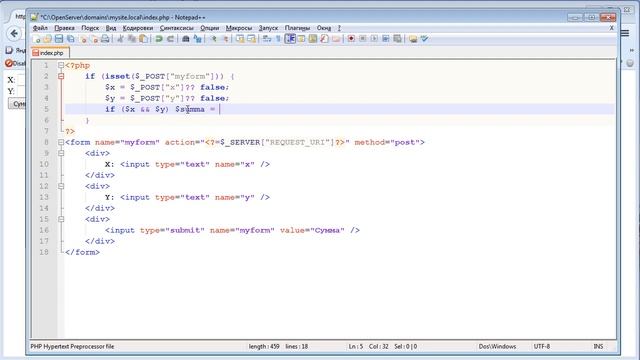The width and height of the screenshot is (640, 360).
Task: Toggle synchronized vertical scrolling icon
Action: click(x=240, y=39)
